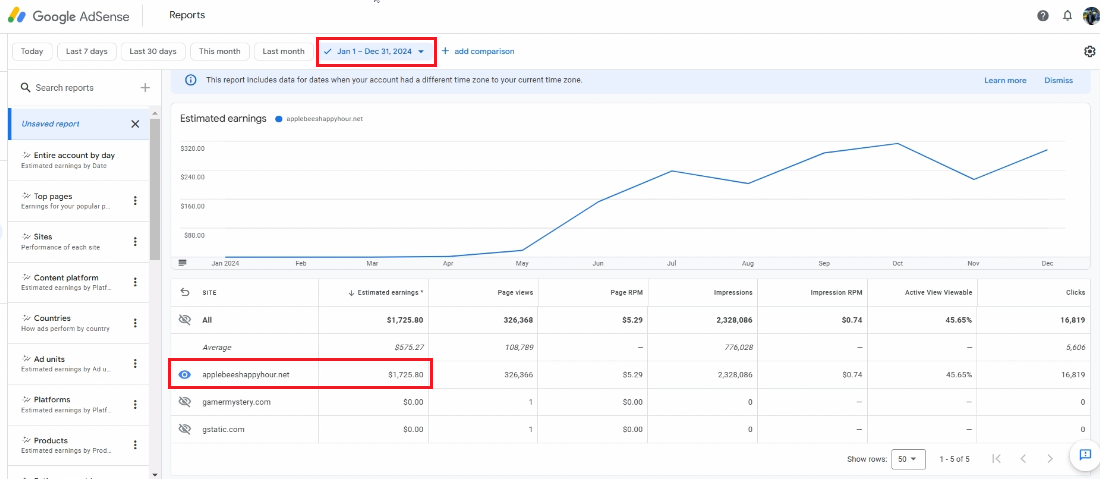Open more options for Top pages report
The height and width of the screenshot is (480, 1102).
click(135, 201)
